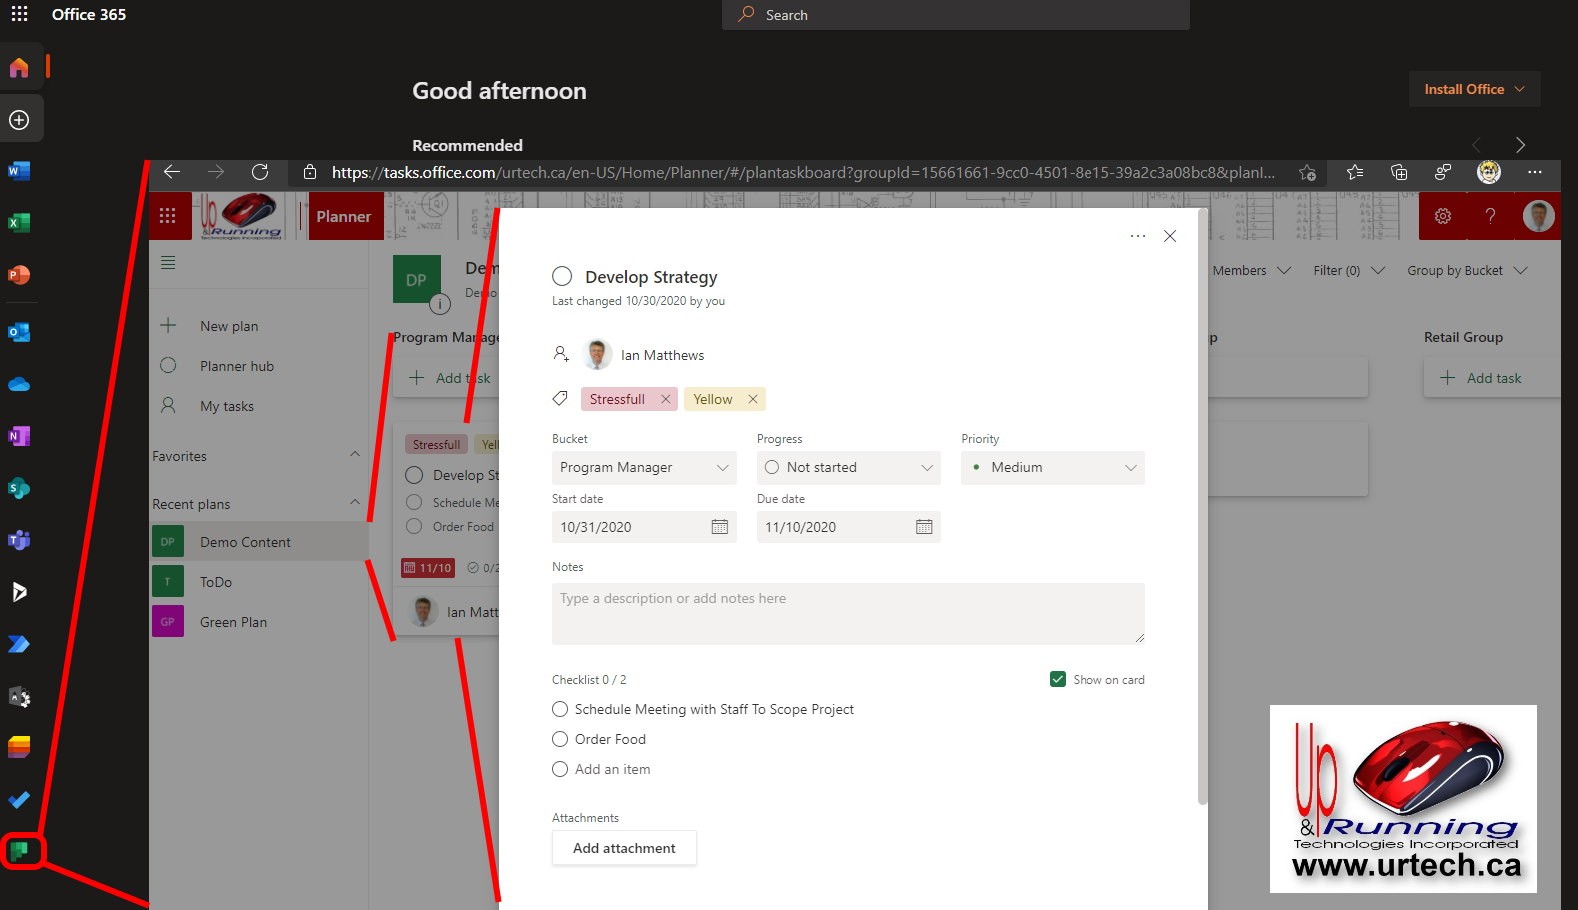This screenshot has height=910, width=1578.
Task: Mark Order Food checklist item complete
Action: pos(560,739)
